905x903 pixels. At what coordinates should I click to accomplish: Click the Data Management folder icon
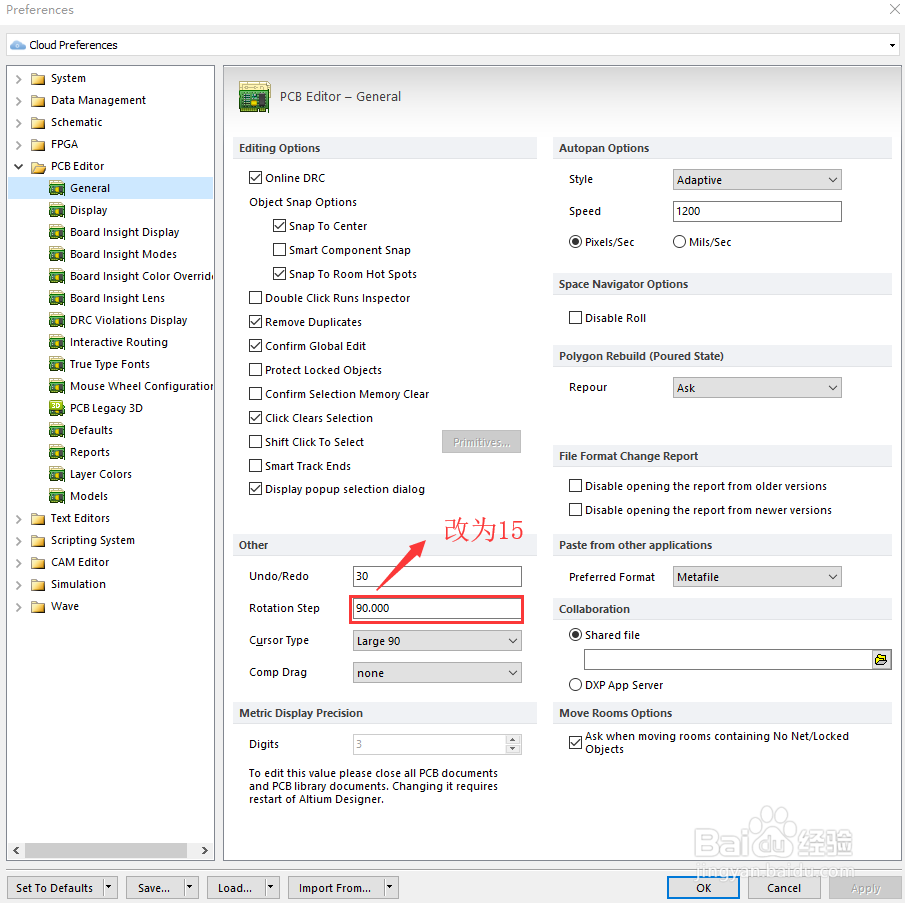38,100
